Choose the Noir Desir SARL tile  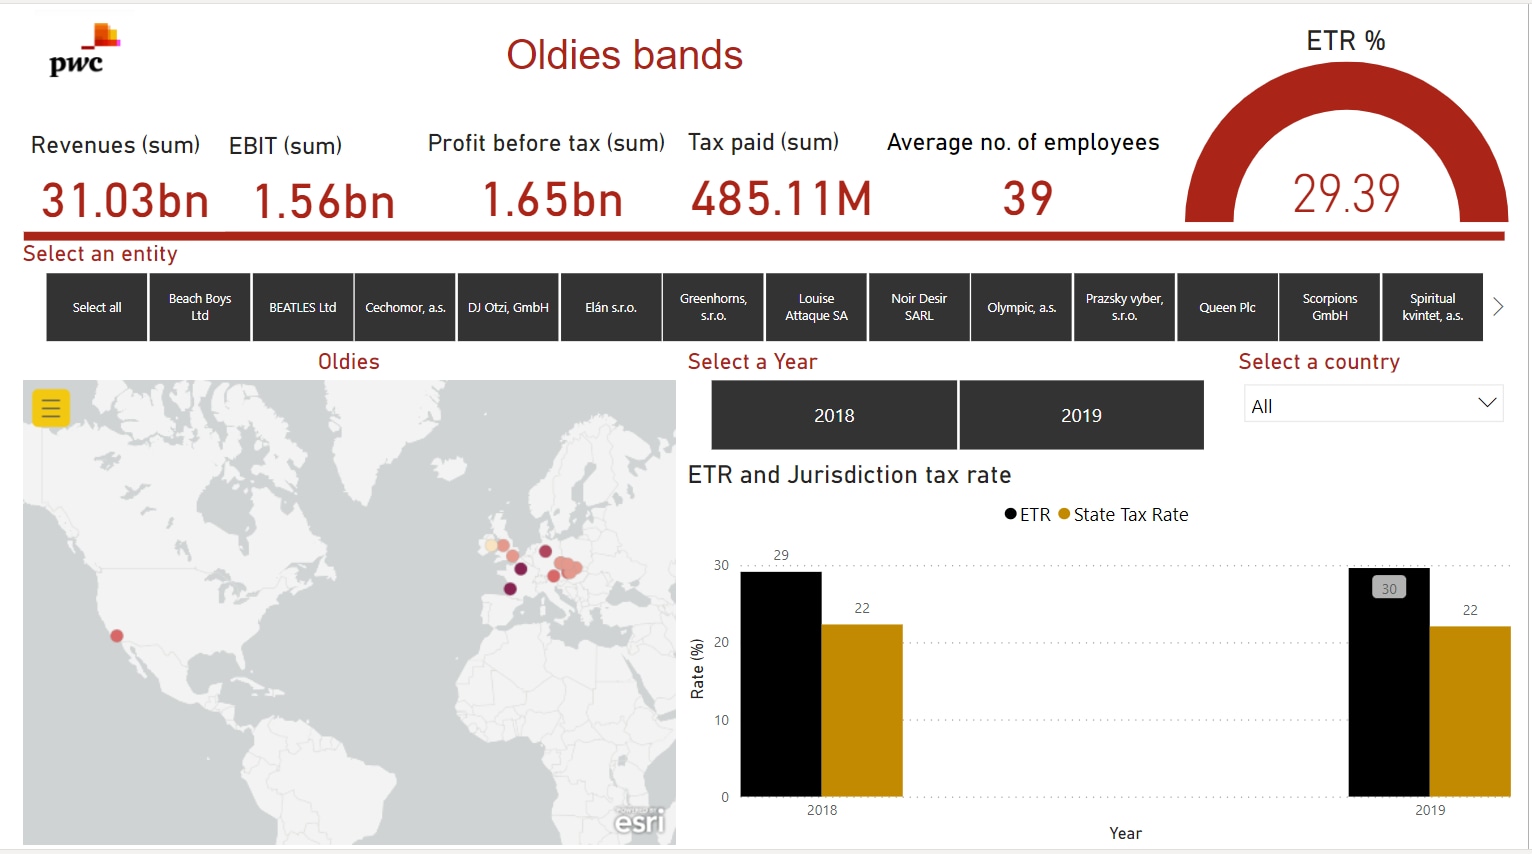[x=919, y=307]
